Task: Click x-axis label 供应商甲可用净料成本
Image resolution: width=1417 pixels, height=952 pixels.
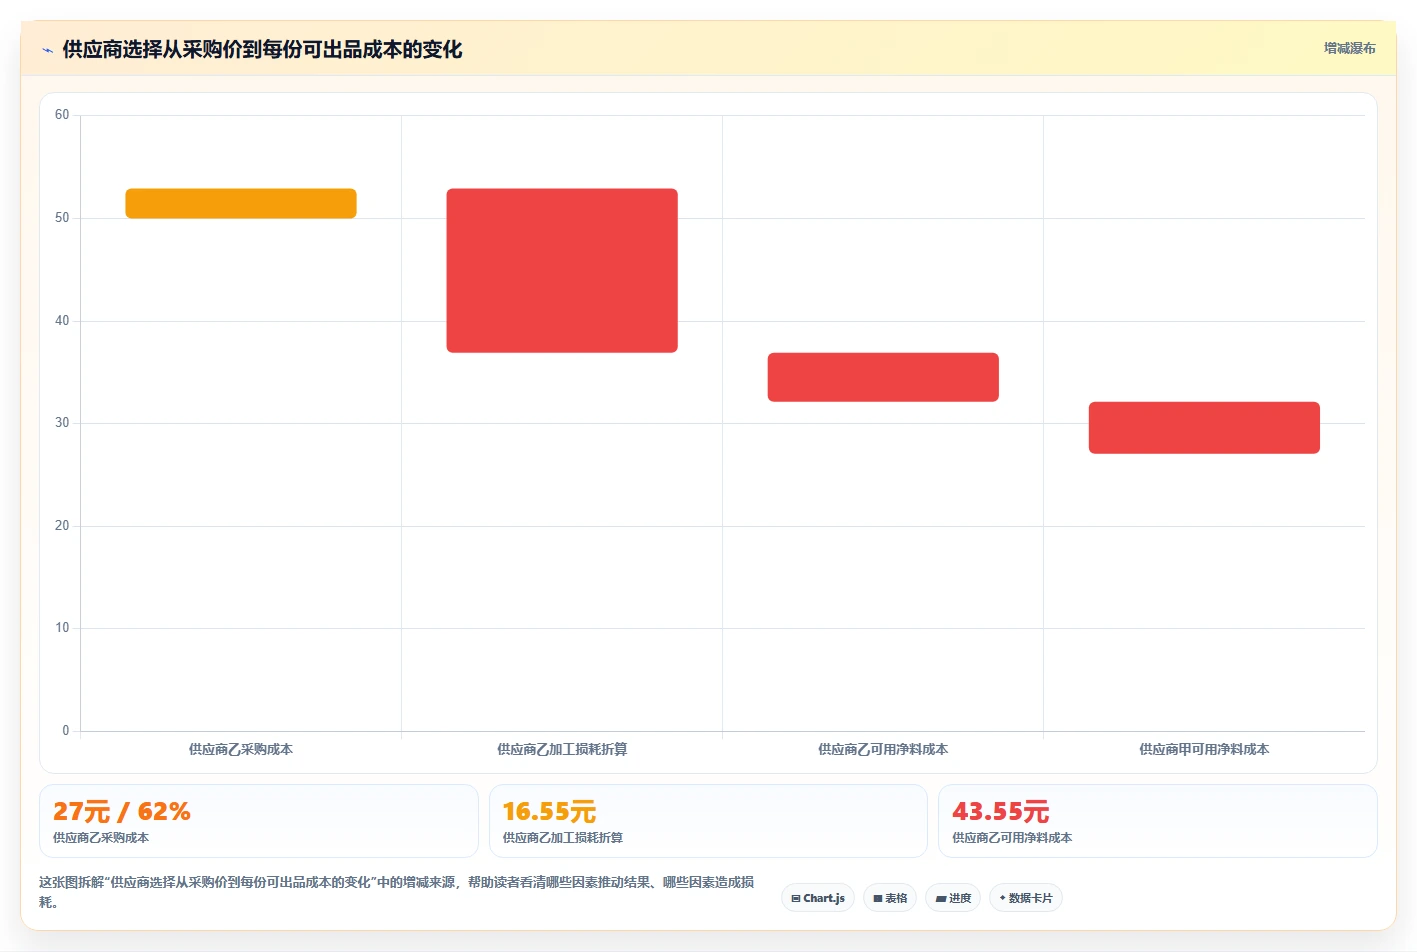Action: [1204, 749]
